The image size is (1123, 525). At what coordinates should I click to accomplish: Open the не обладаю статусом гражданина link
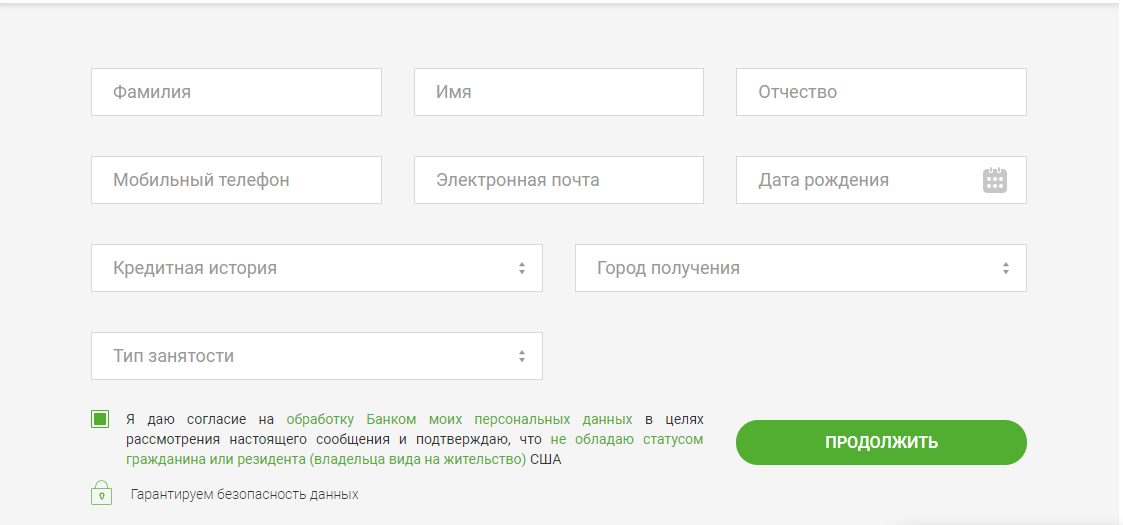(626, 439)
